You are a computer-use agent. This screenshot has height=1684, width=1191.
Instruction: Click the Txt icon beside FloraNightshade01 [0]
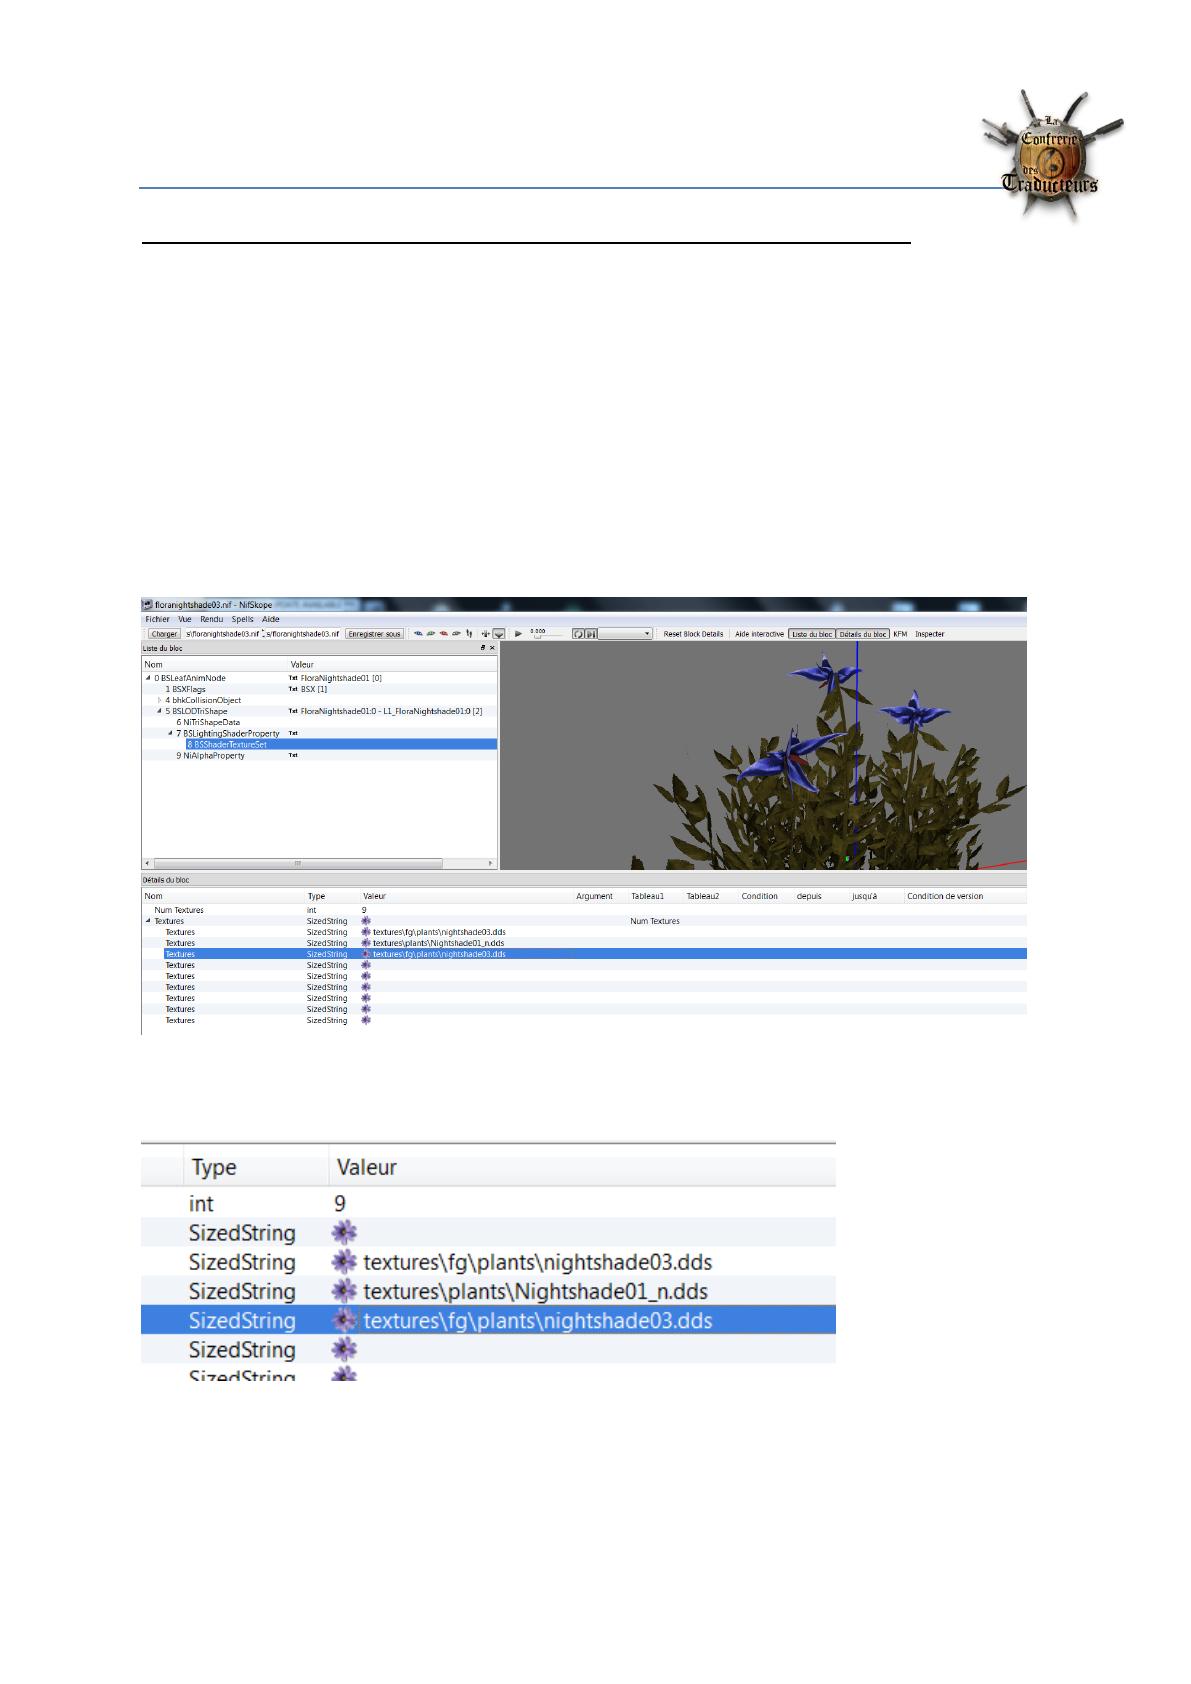(x=293, y=678)
